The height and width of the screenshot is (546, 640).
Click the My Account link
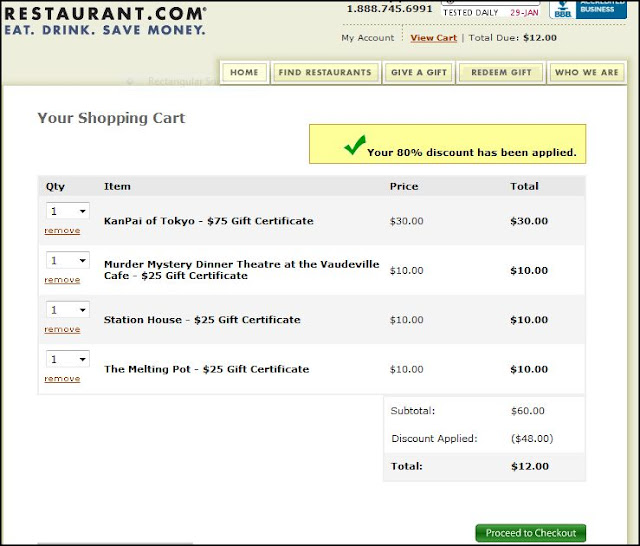pyautogui.click(x=368, y=38)
